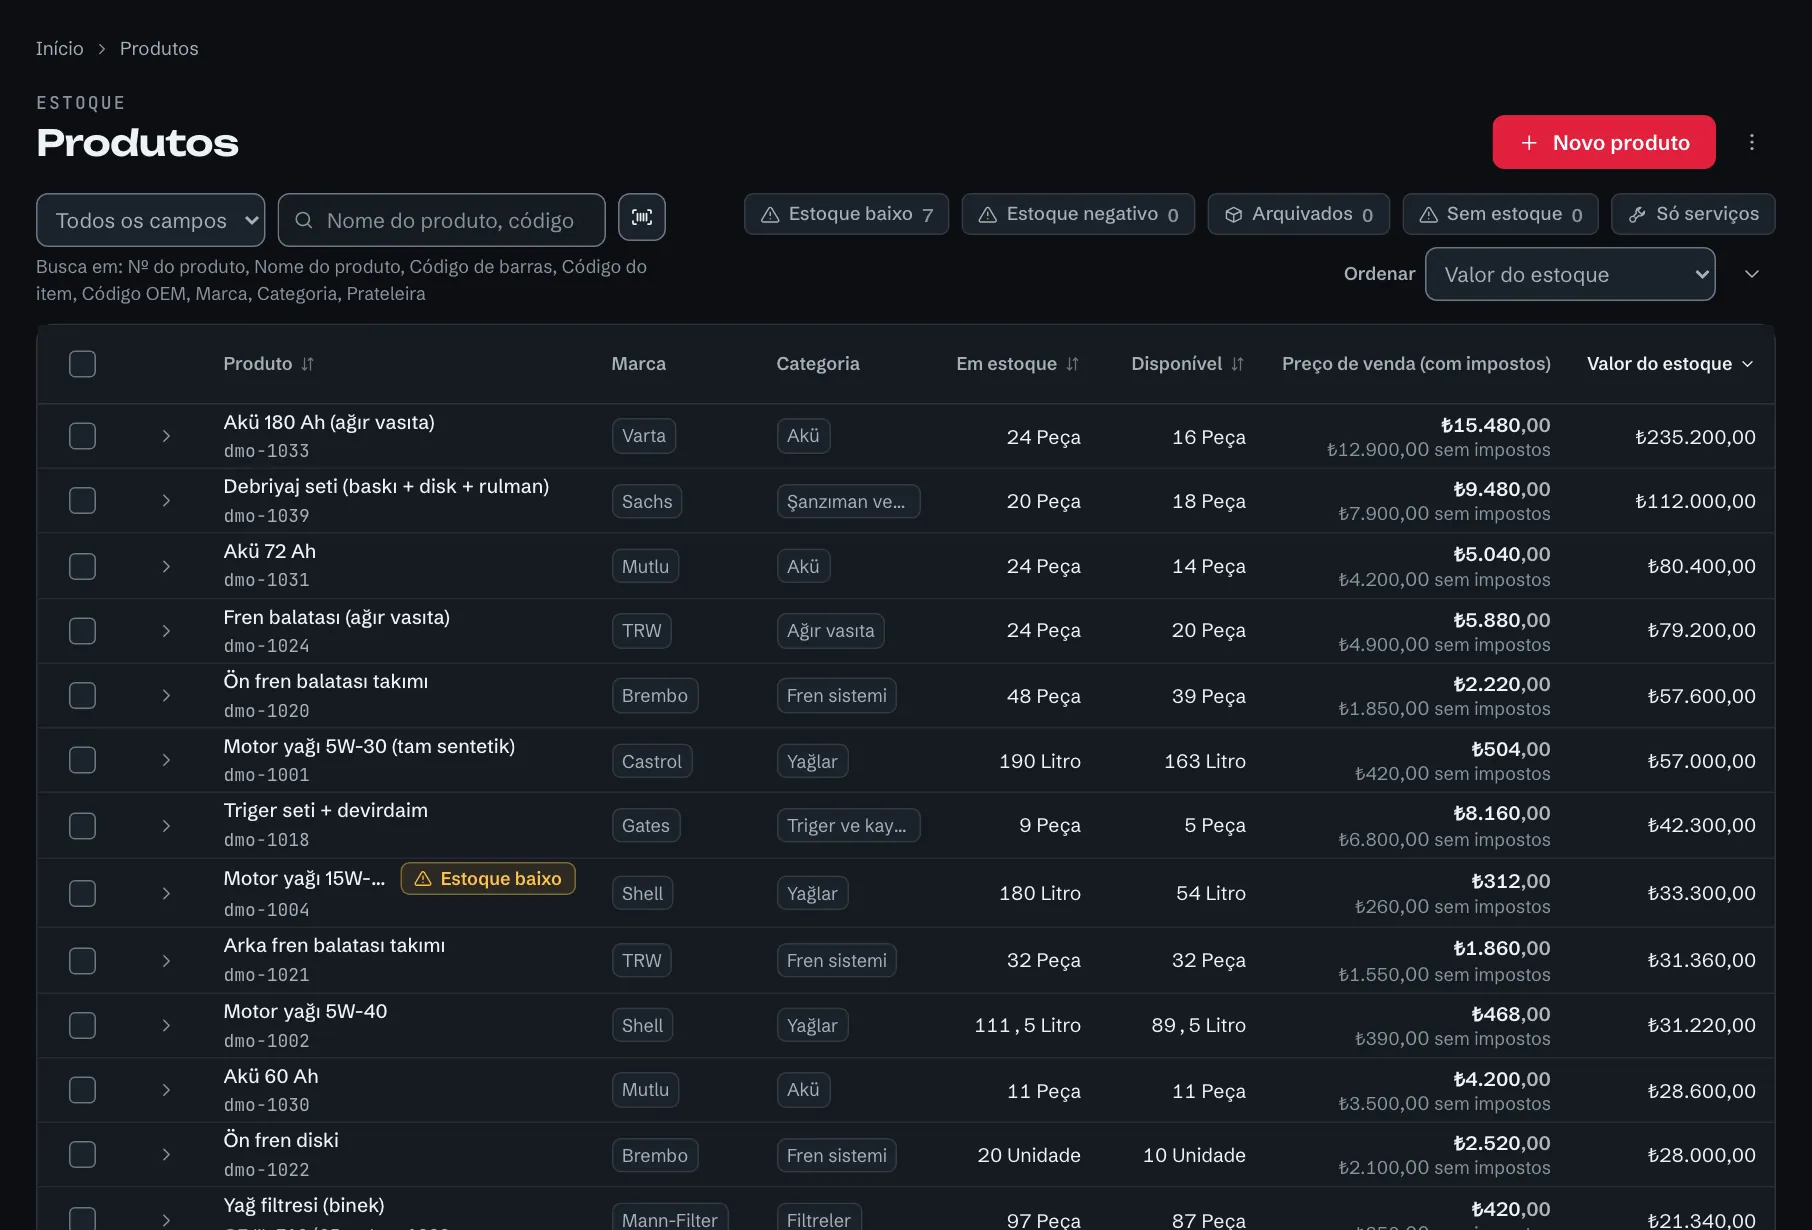This screenshot has height=1230, width=1812.
Task: Check the box for Akü 180 Ah row
Action: (x=82, y=436)
